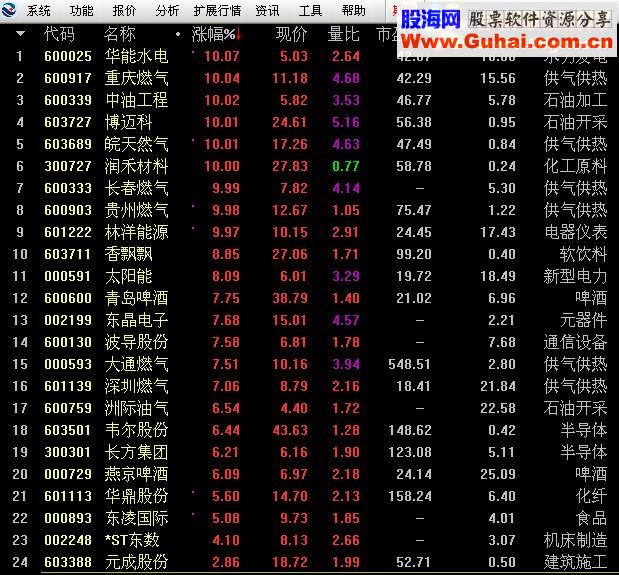This screenshot has height=575, width=619.
Task: Open the 功能 menu
Action: tap(81, 11)
